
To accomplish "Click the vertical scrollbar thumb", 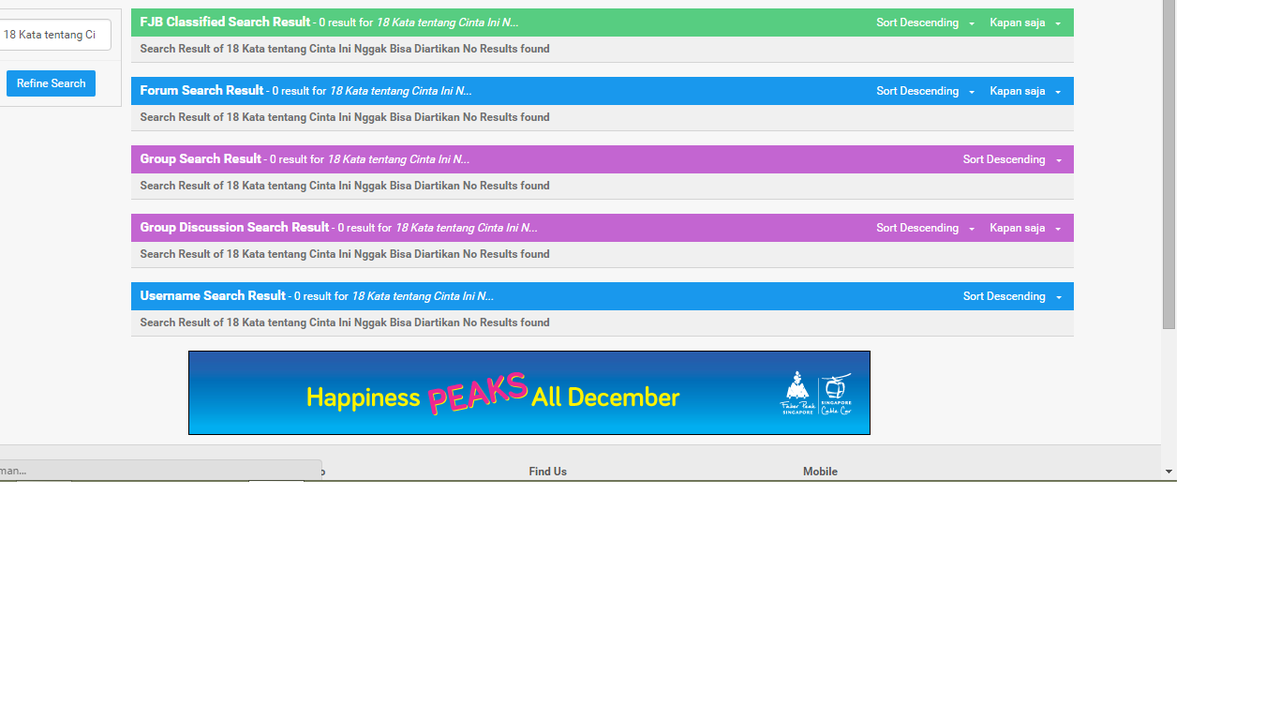I will pos(1169,165).
